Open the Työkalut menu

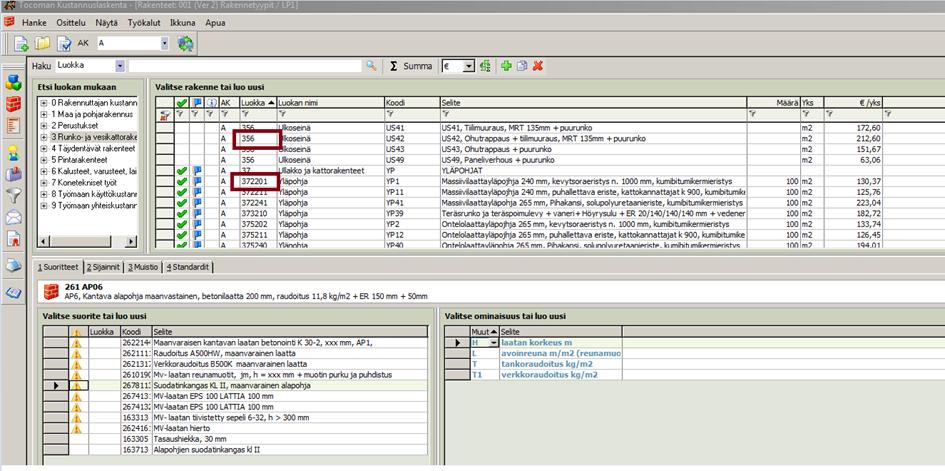point(144,23)
